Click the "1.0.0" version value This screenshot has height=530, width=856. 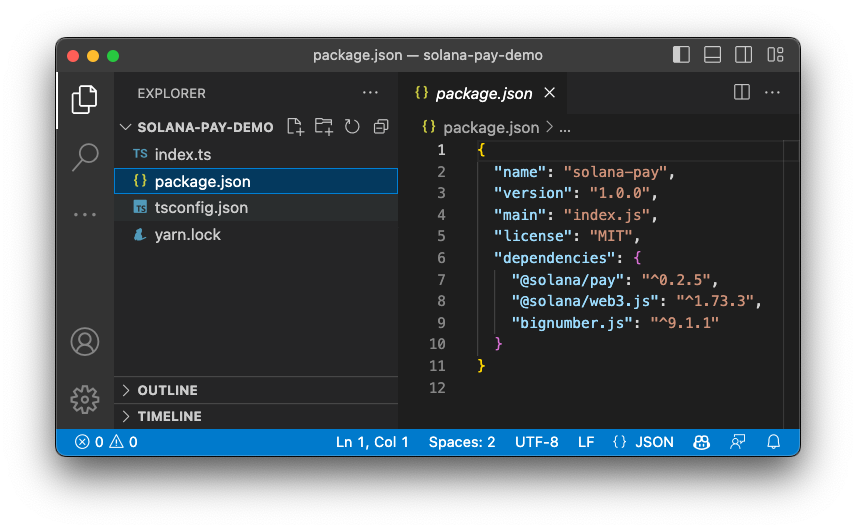coord(620,193)
